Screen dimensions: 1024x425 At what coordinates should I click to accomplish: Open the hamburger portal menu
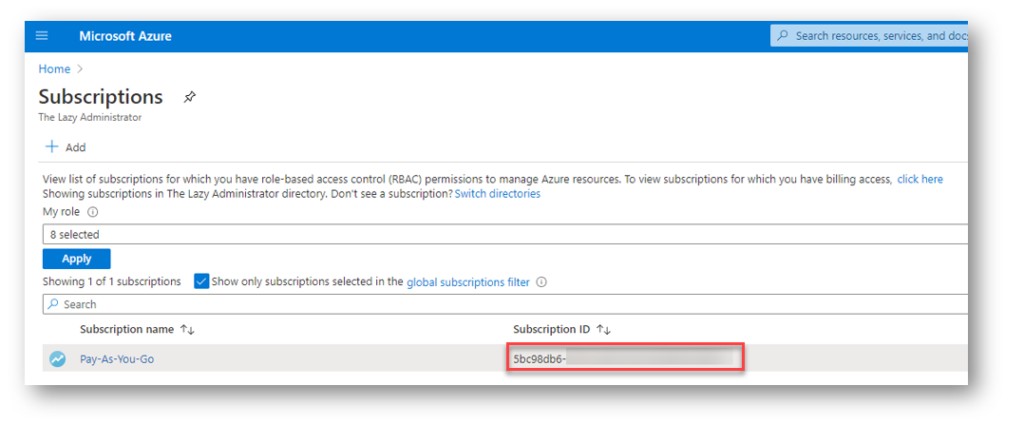tap(42, 36)
